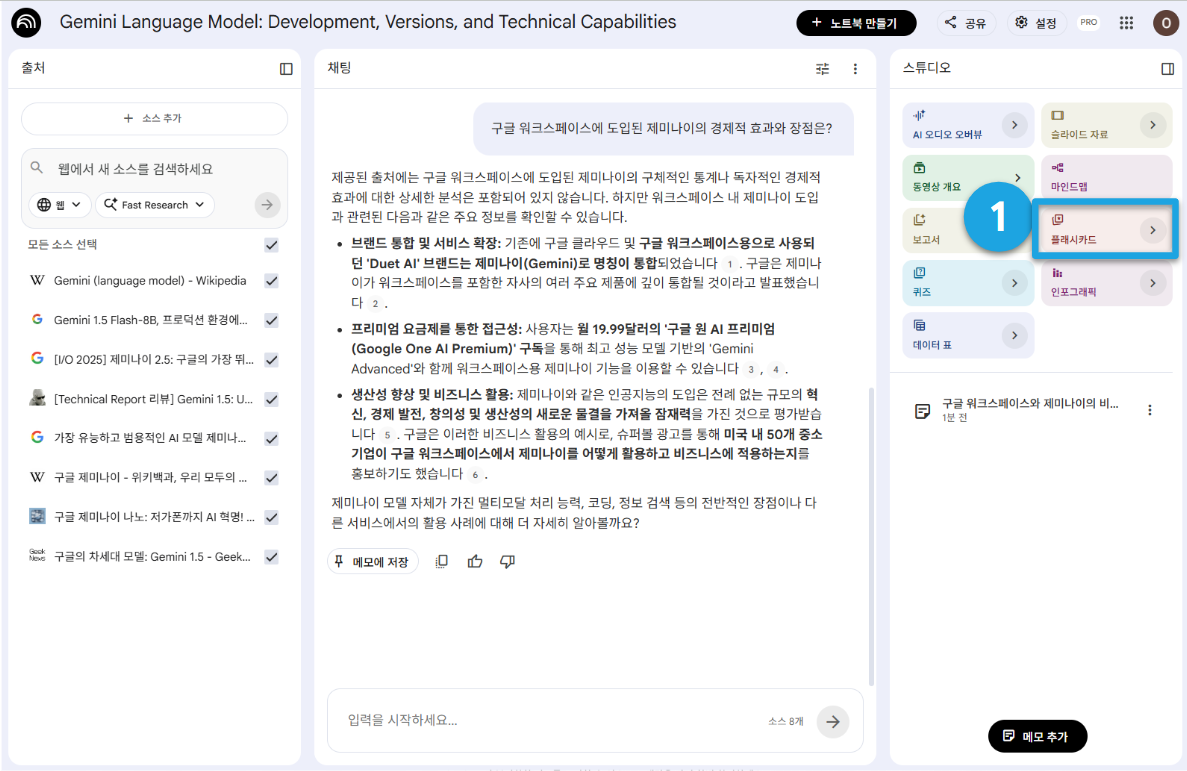
Task: Open Google apps grid icon
Action: pos(1126,23)
